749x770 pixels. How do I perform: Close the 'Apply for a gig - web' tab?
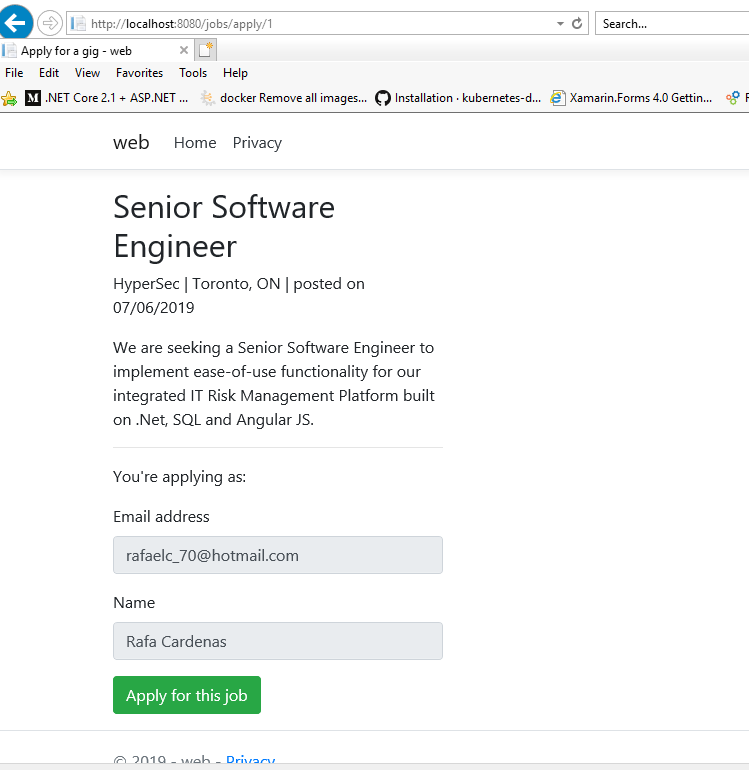pos(184,50)
